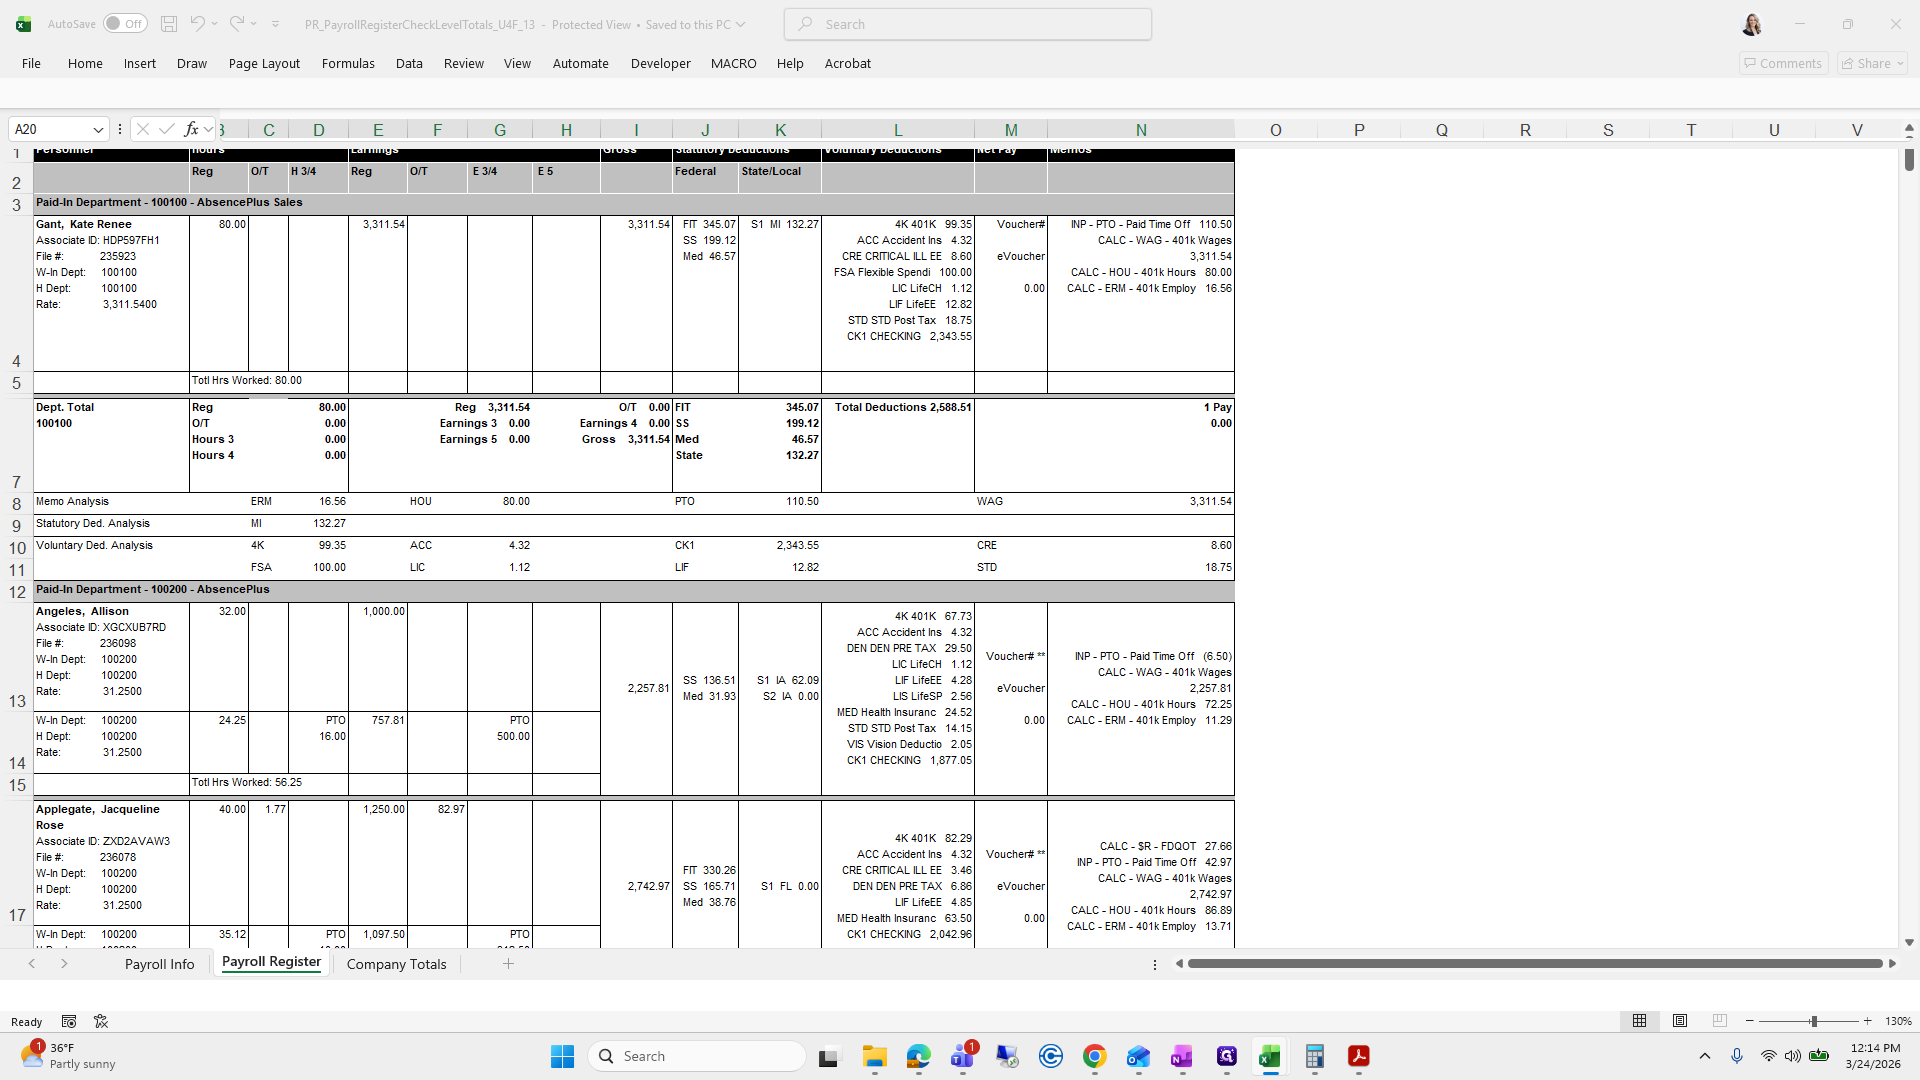Click the Comments button

click(1783, 63)
